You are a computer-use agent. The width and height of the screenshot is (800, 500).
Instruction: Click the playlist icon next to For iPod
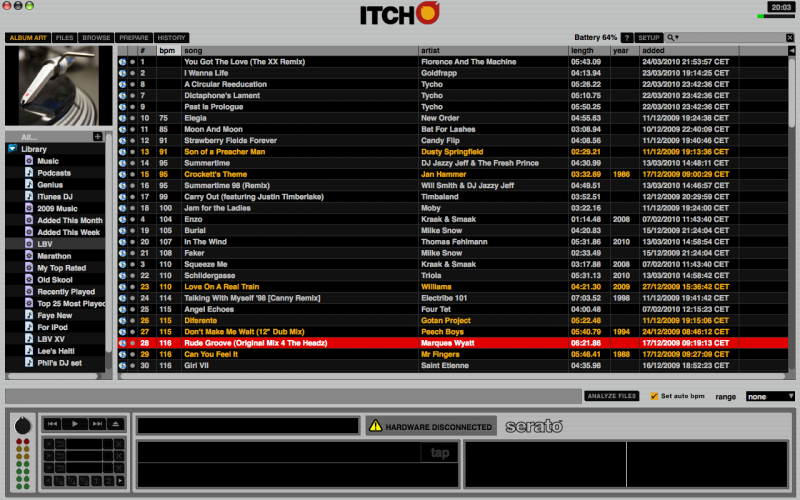29,327
